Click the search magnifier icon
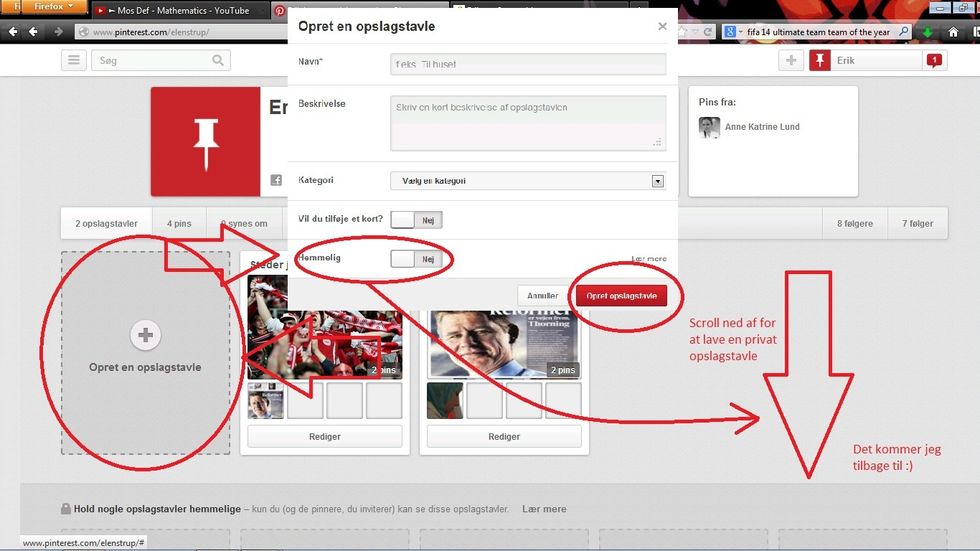 click(218, 61)
